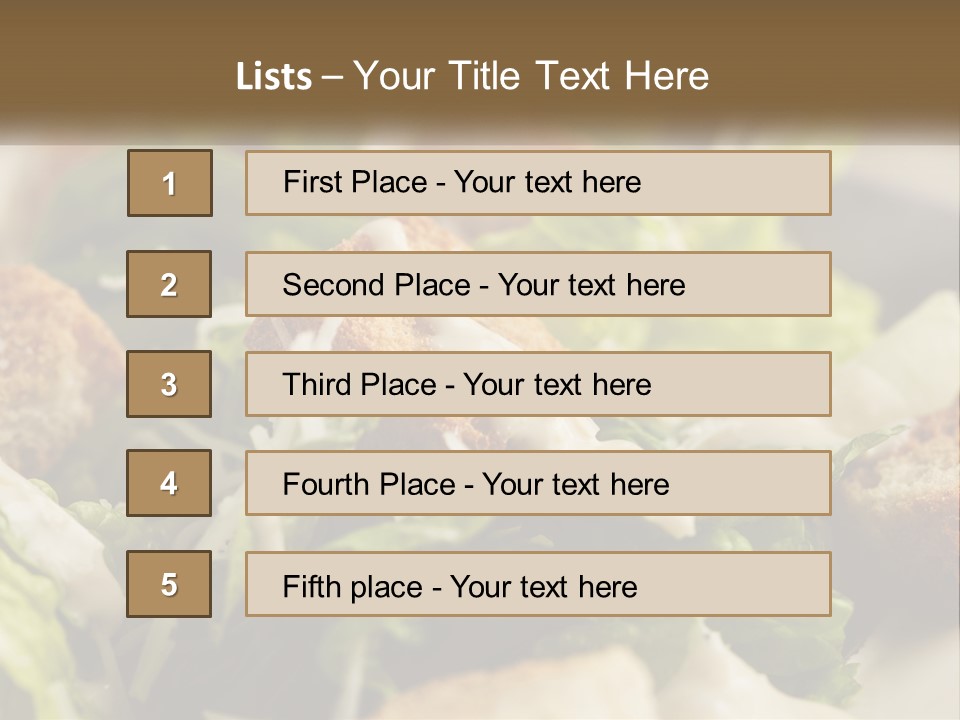This screenshot has height=720, width=960.
Task: Click the bold word 'Lists' in title
Action: (274, 76)
